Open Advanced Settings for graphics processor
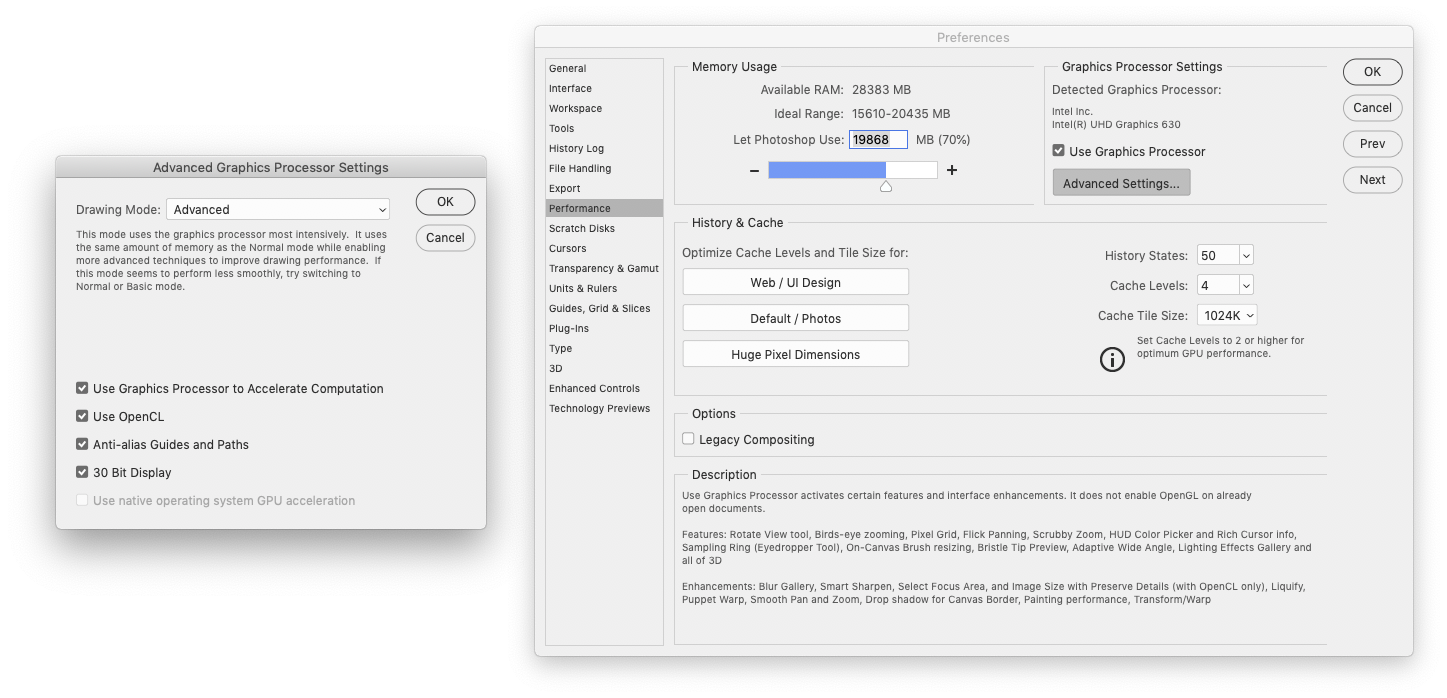This screenshot has height=698, width=1447. point(1121,183)
